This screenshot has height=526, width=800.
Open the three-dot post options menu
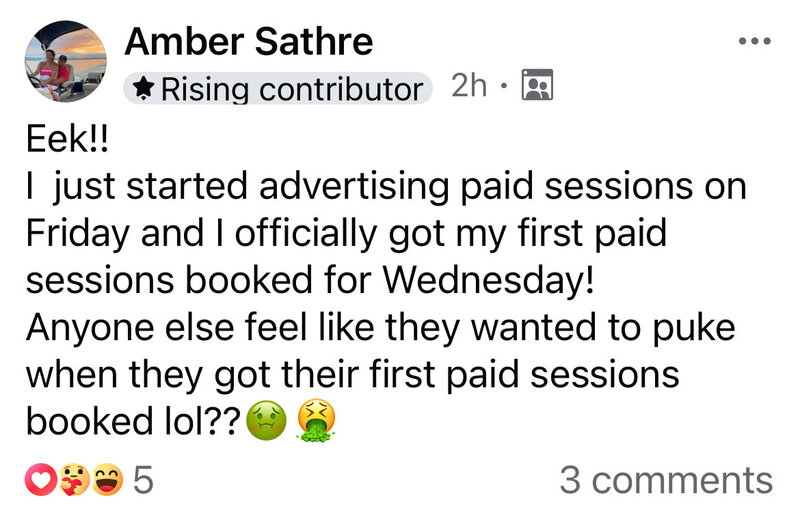click(x=754, y=41)
